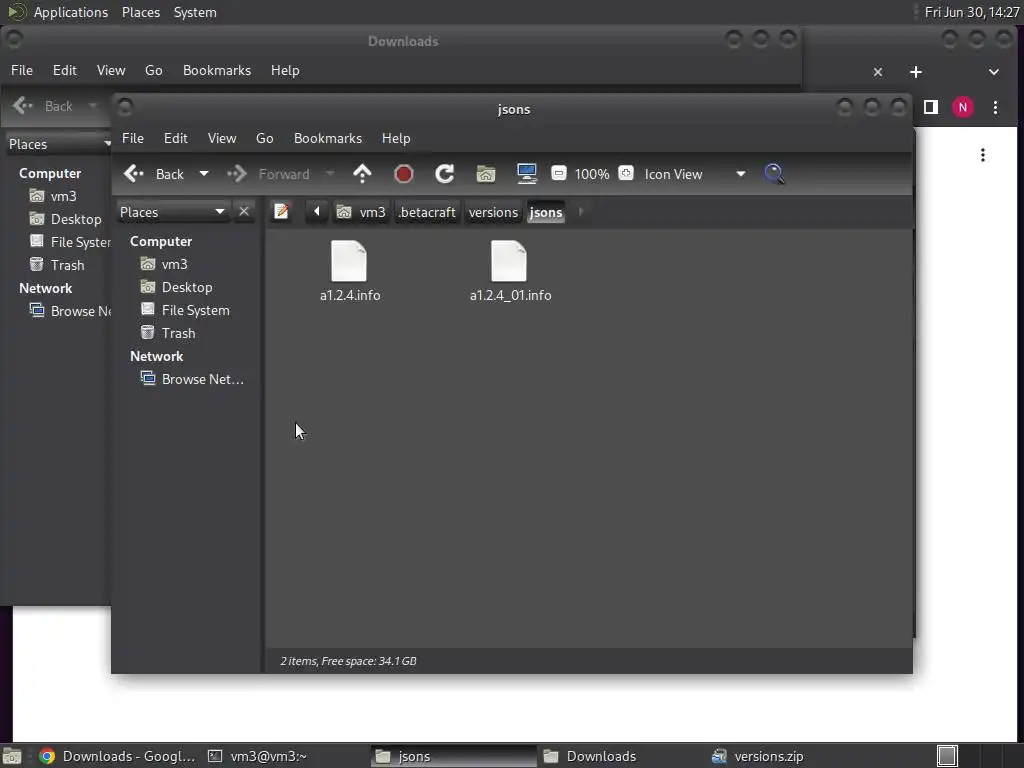Open Chrome three-dot menu
The image size is (1024, 768).
click(x=995, y=107)
